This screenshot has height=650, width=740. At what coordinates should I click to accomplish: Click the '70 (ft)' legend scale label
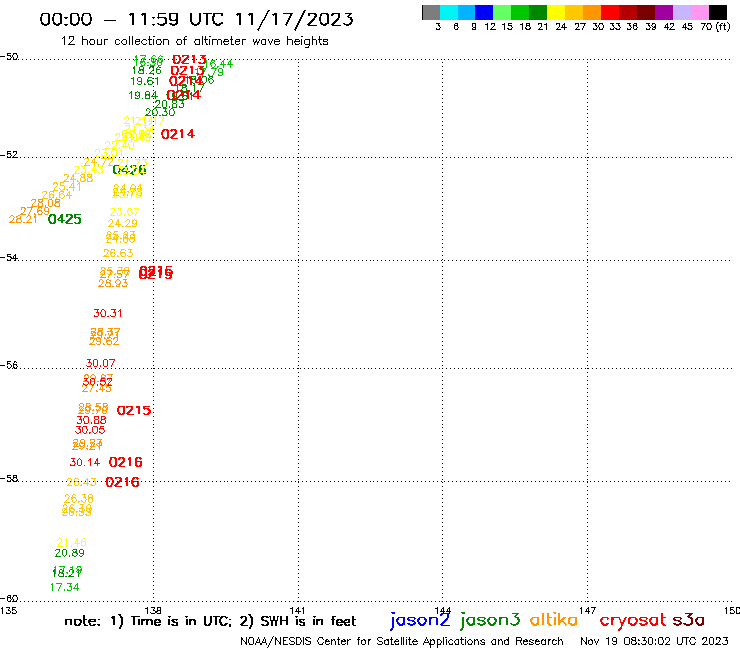(x=715, y=27)
